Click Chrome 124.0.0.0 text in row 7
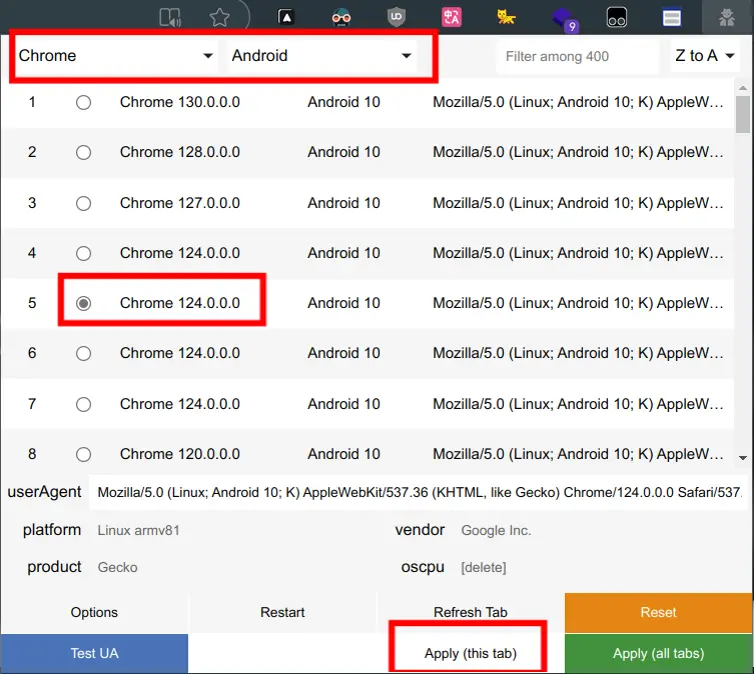 pos(180,404)
